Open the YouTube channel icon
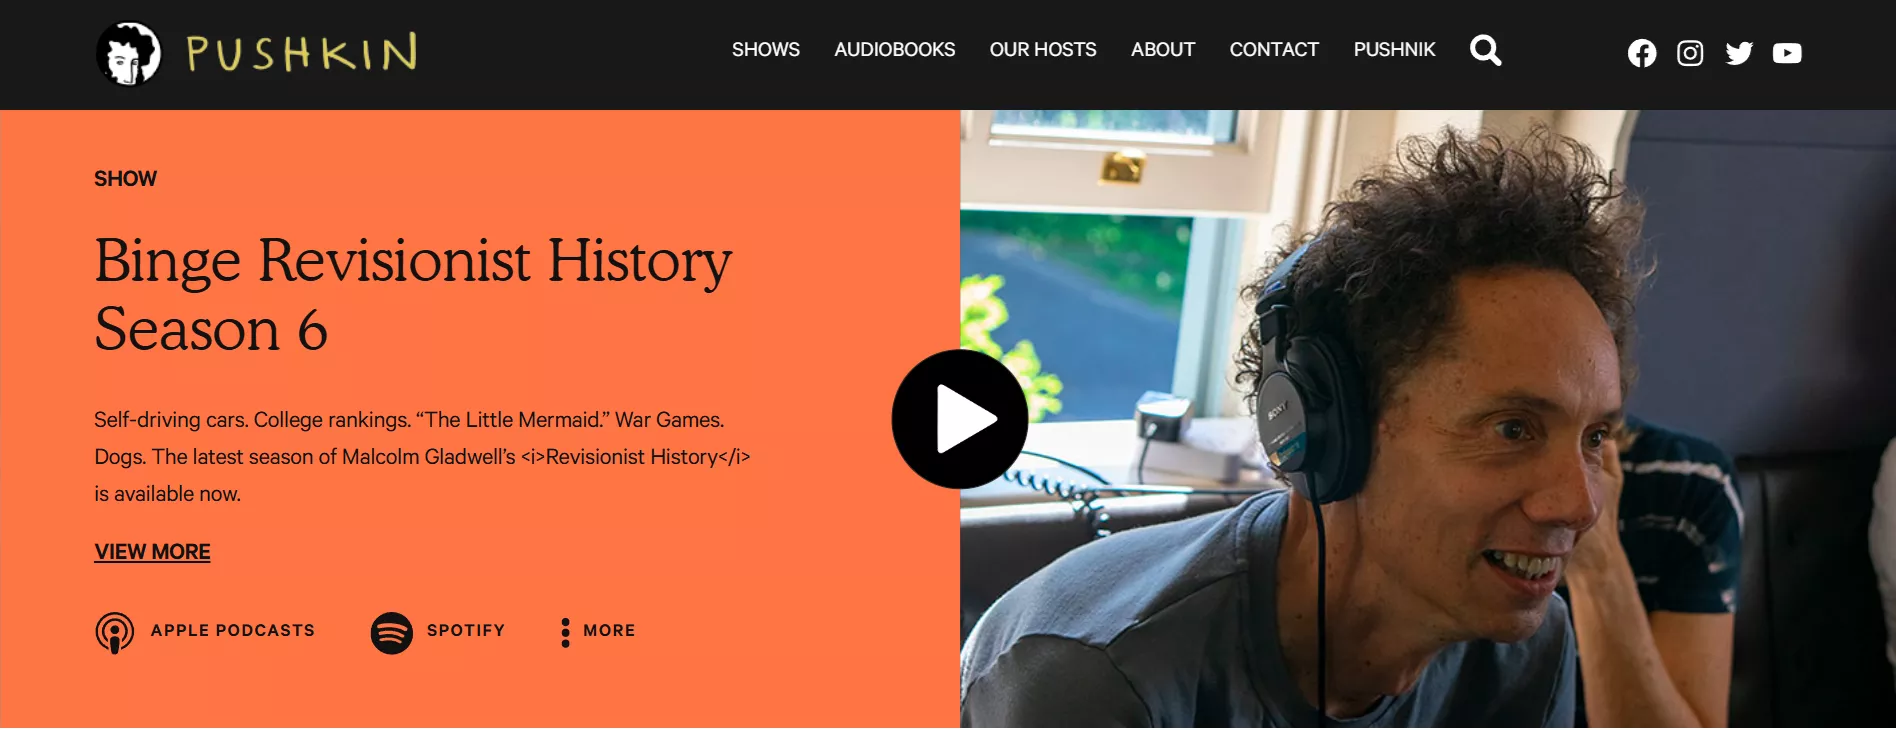Screen dimensions: 1896x730 point(1787,53)
